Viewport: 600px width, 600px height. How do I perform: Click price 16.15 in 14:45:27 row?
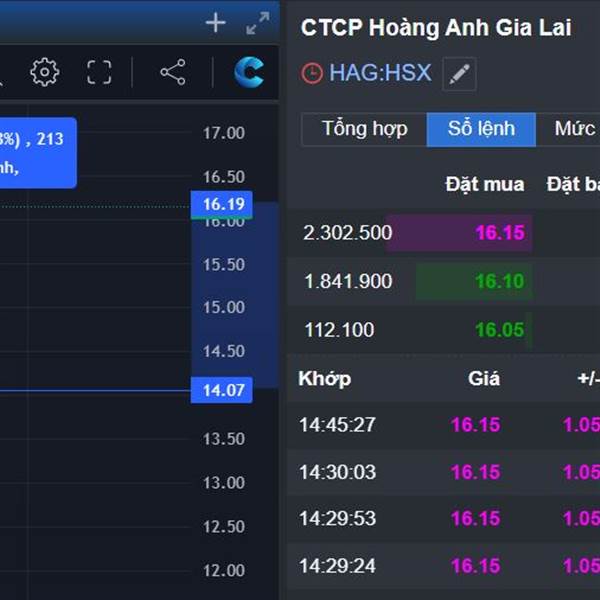[476, 425]
